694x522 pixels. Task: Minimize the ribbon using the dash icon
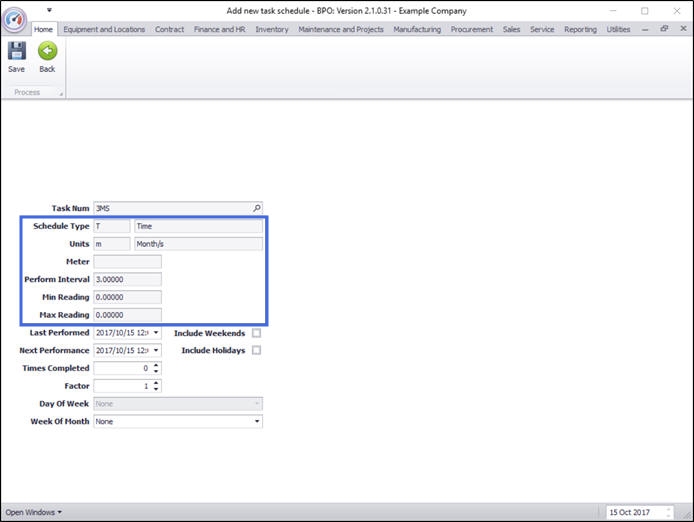(645, 29)
